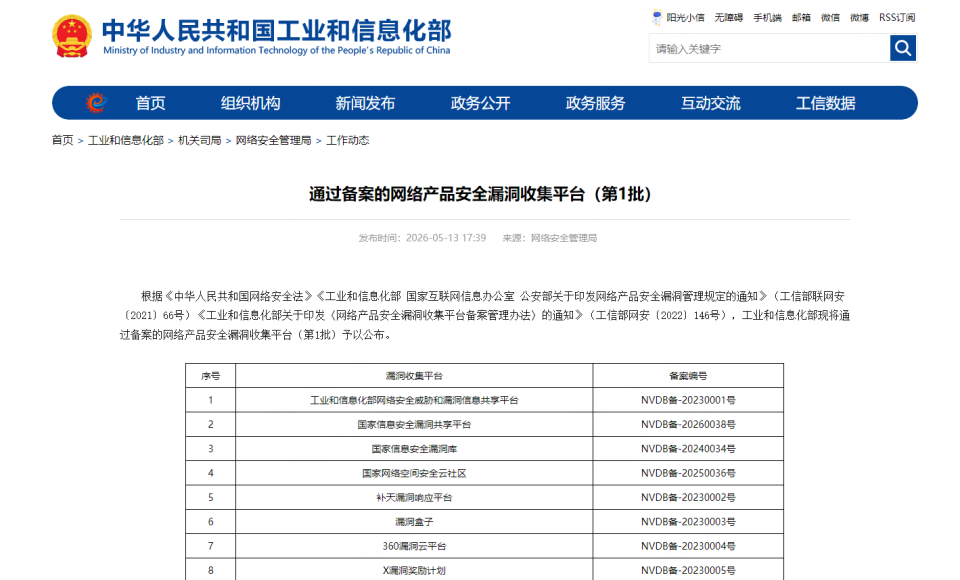The width and height of the screenshot is (960, 580).
Task: Click the 无障碍 accessibility link
Action: click(x=729, y=18)
